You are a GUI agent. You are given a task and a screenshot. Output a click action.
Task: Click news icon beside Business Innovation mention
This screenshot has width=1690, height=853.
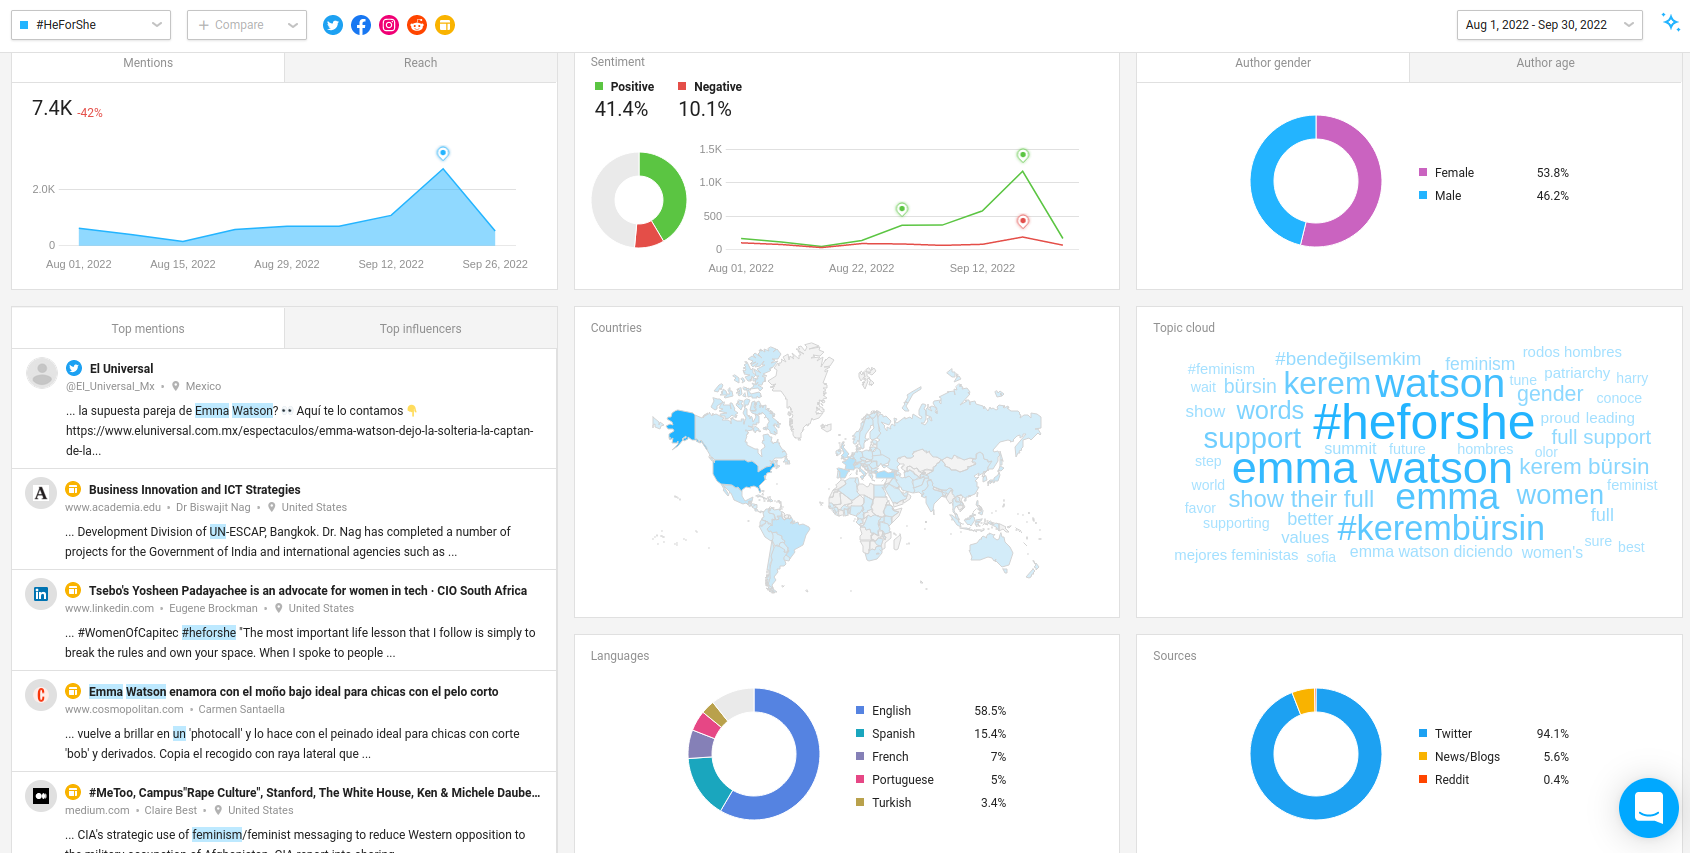[x=73, y=489]
